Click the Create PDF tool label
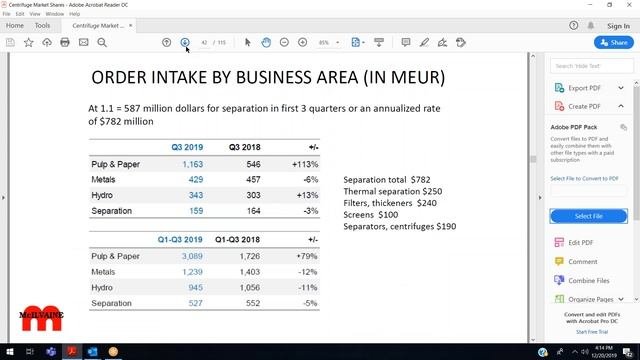Viewport: 640px width, 360px height. pos(584,106)
